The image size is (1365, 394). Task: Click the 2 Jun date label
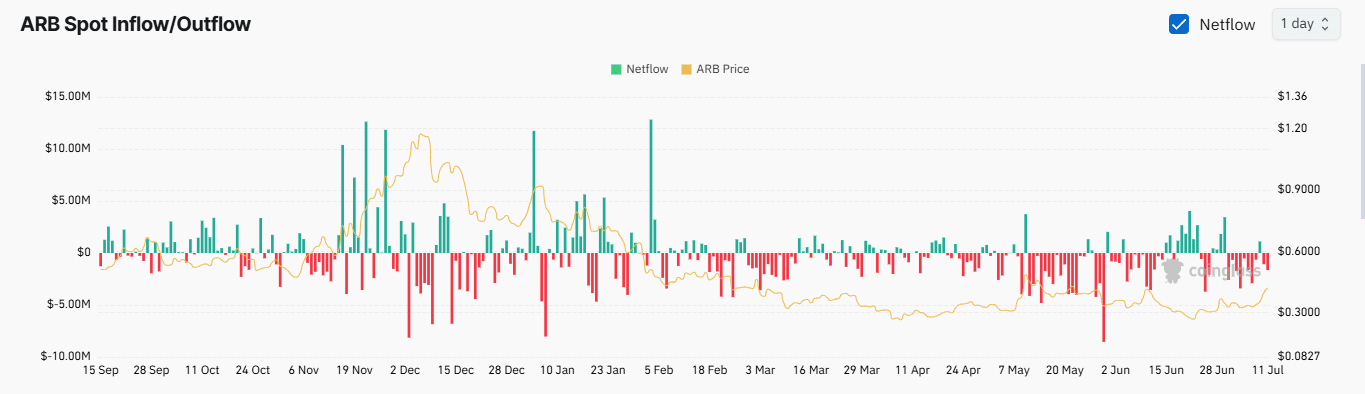coord(1115,370)
